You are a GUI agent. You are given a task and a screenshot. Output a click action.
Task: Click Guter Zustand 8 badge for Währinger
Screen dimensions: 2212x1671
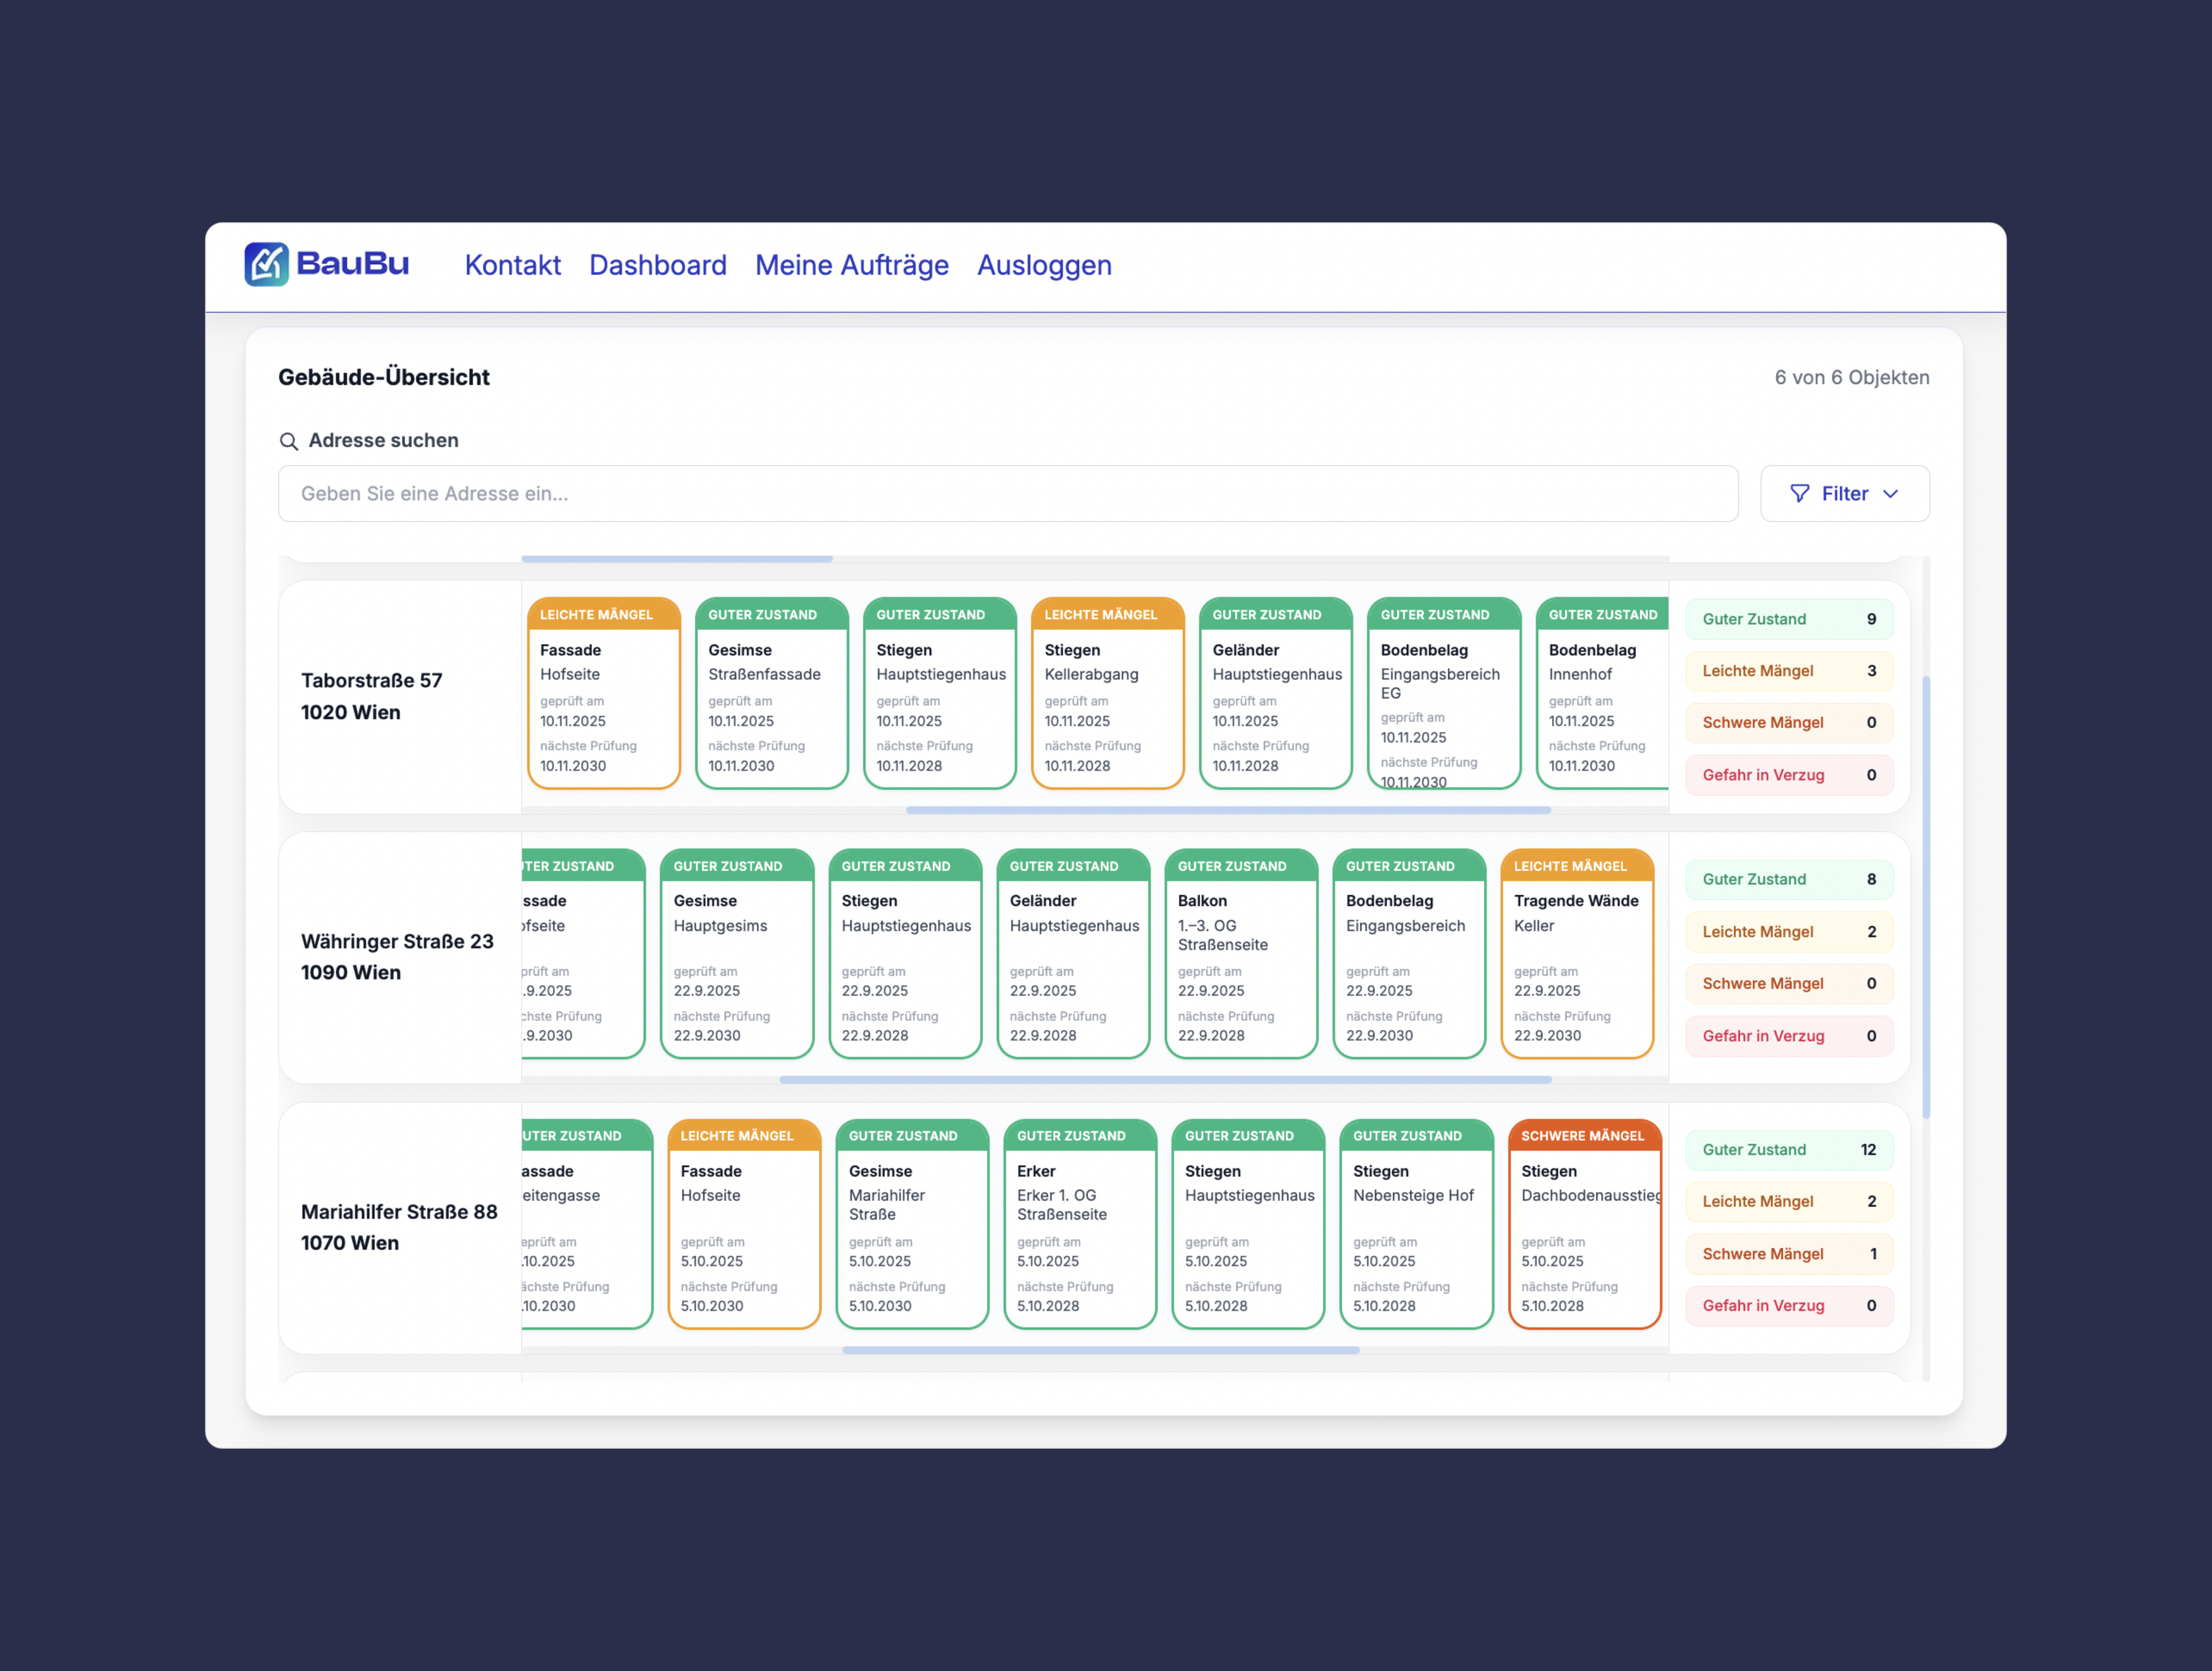pyautogui.click(x=1789, y=880)
